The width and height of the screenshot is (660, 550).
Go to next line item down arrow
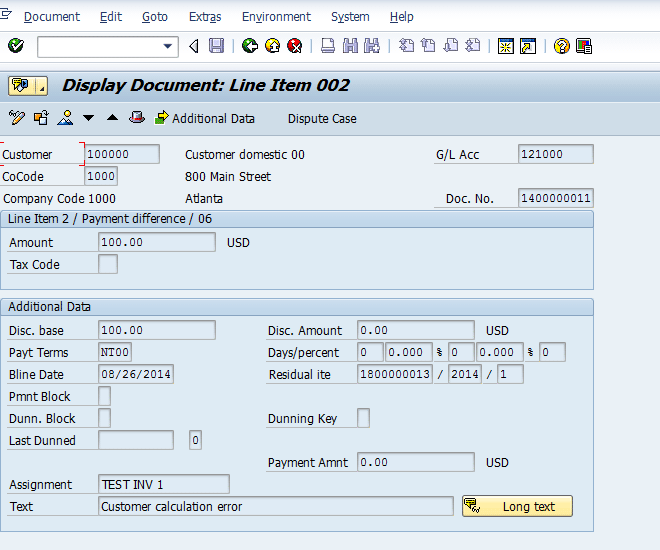coord(89,118)
